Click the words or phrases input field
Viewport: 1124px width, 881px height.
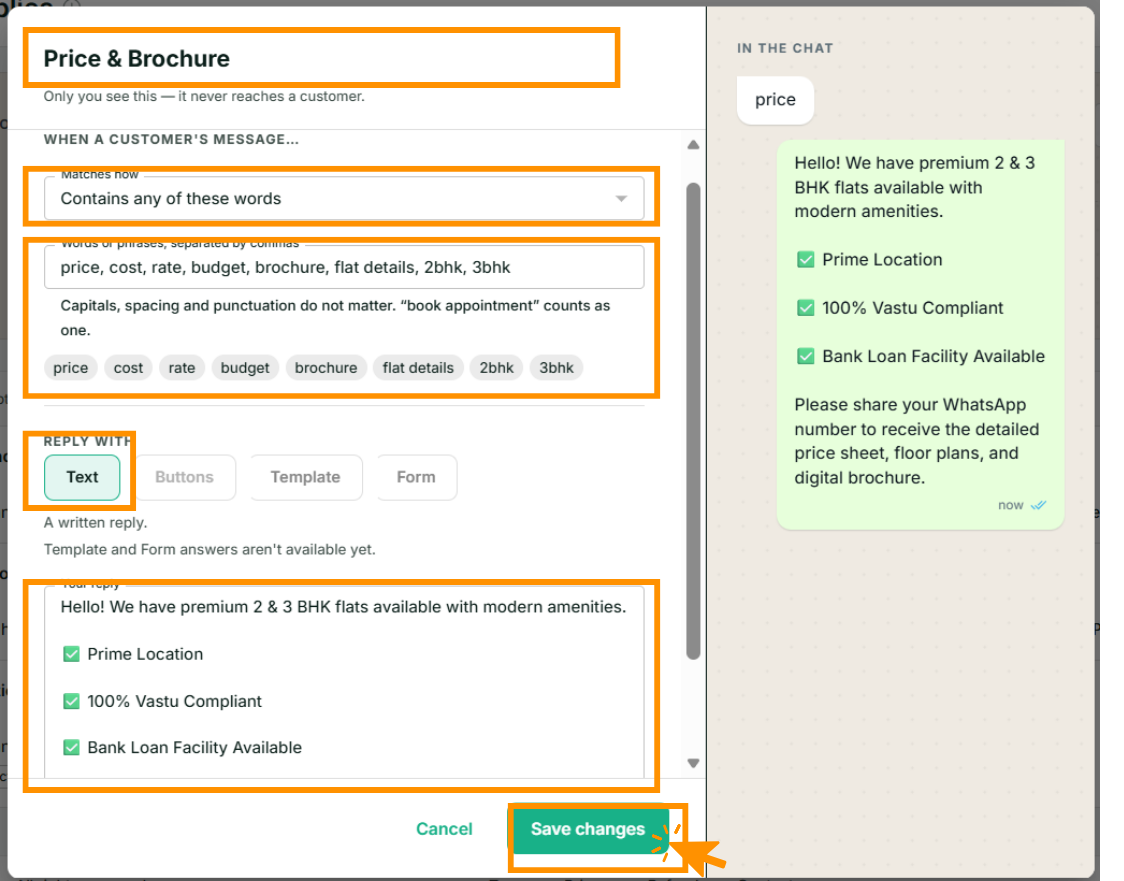(344, 267)
